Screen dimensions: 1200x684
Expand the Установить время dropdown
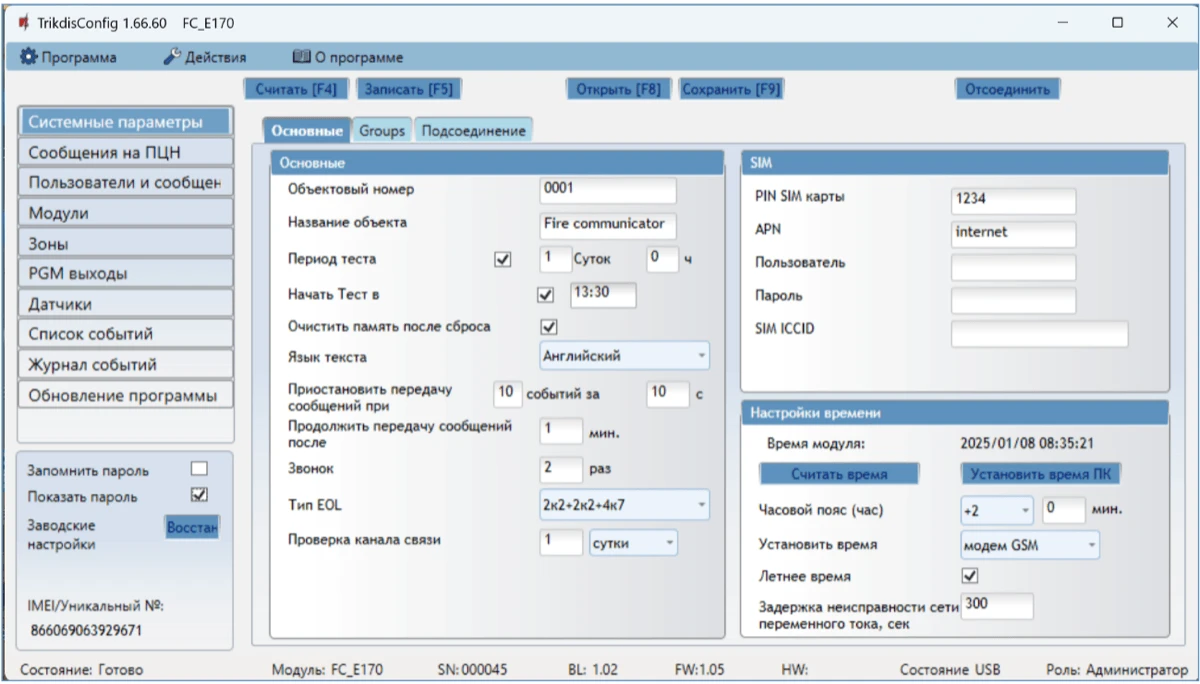tap(1029, 545)
